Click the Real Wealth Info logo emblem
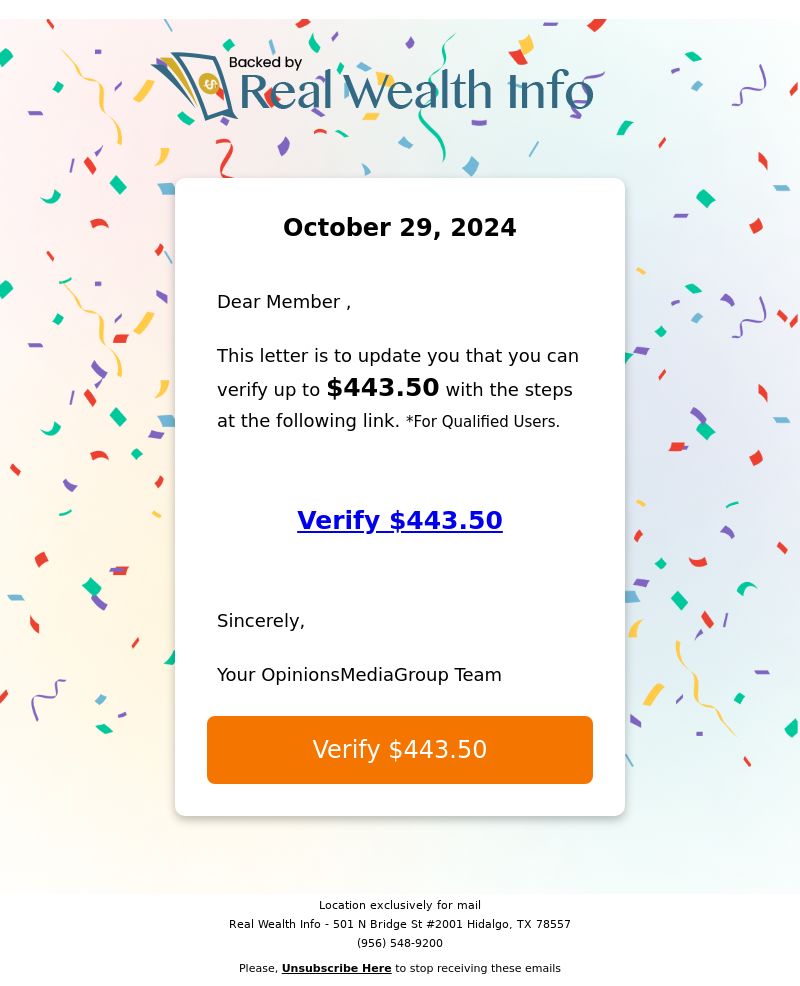800x986 pixels. pyautogui.click(x=194, y=86)
